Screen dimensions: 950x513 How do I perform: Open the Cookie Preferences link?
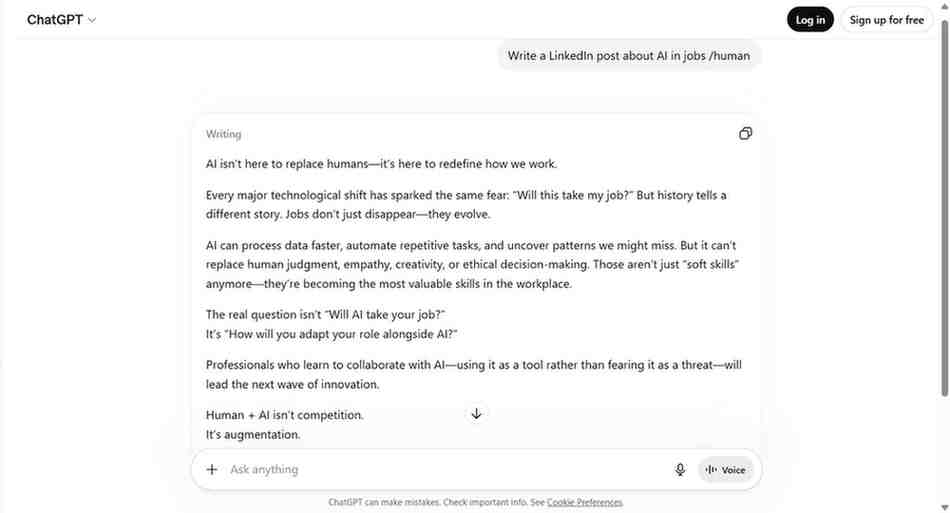point(584,502)
